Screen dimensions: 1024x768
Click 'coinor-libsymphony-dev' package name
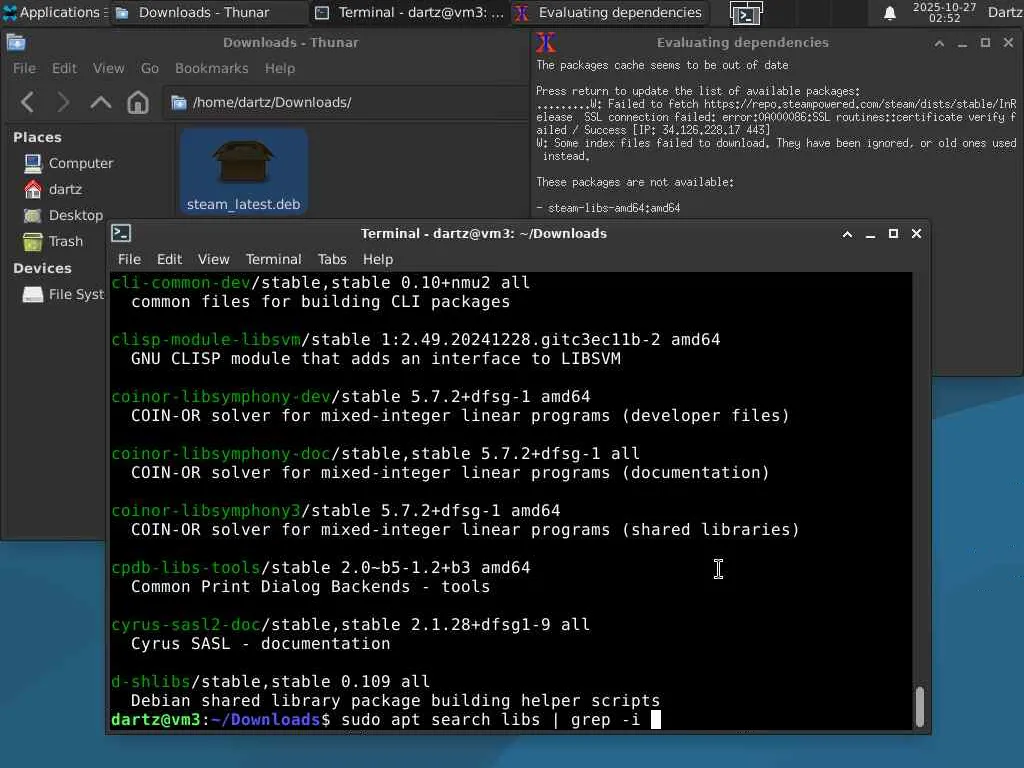point(221,396)
